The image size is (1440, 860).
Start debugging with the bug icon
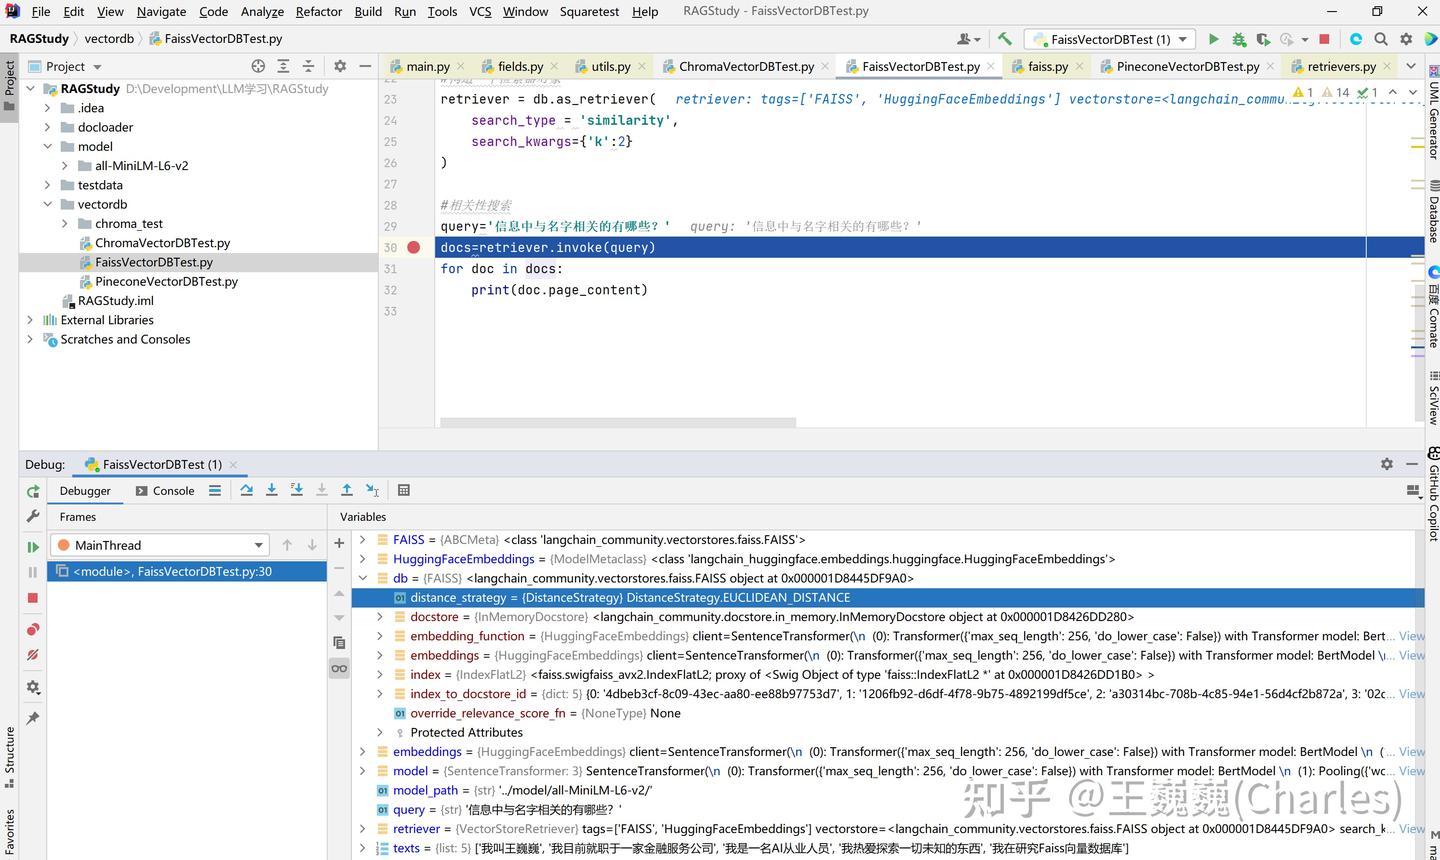click(x=1239, y=39)
